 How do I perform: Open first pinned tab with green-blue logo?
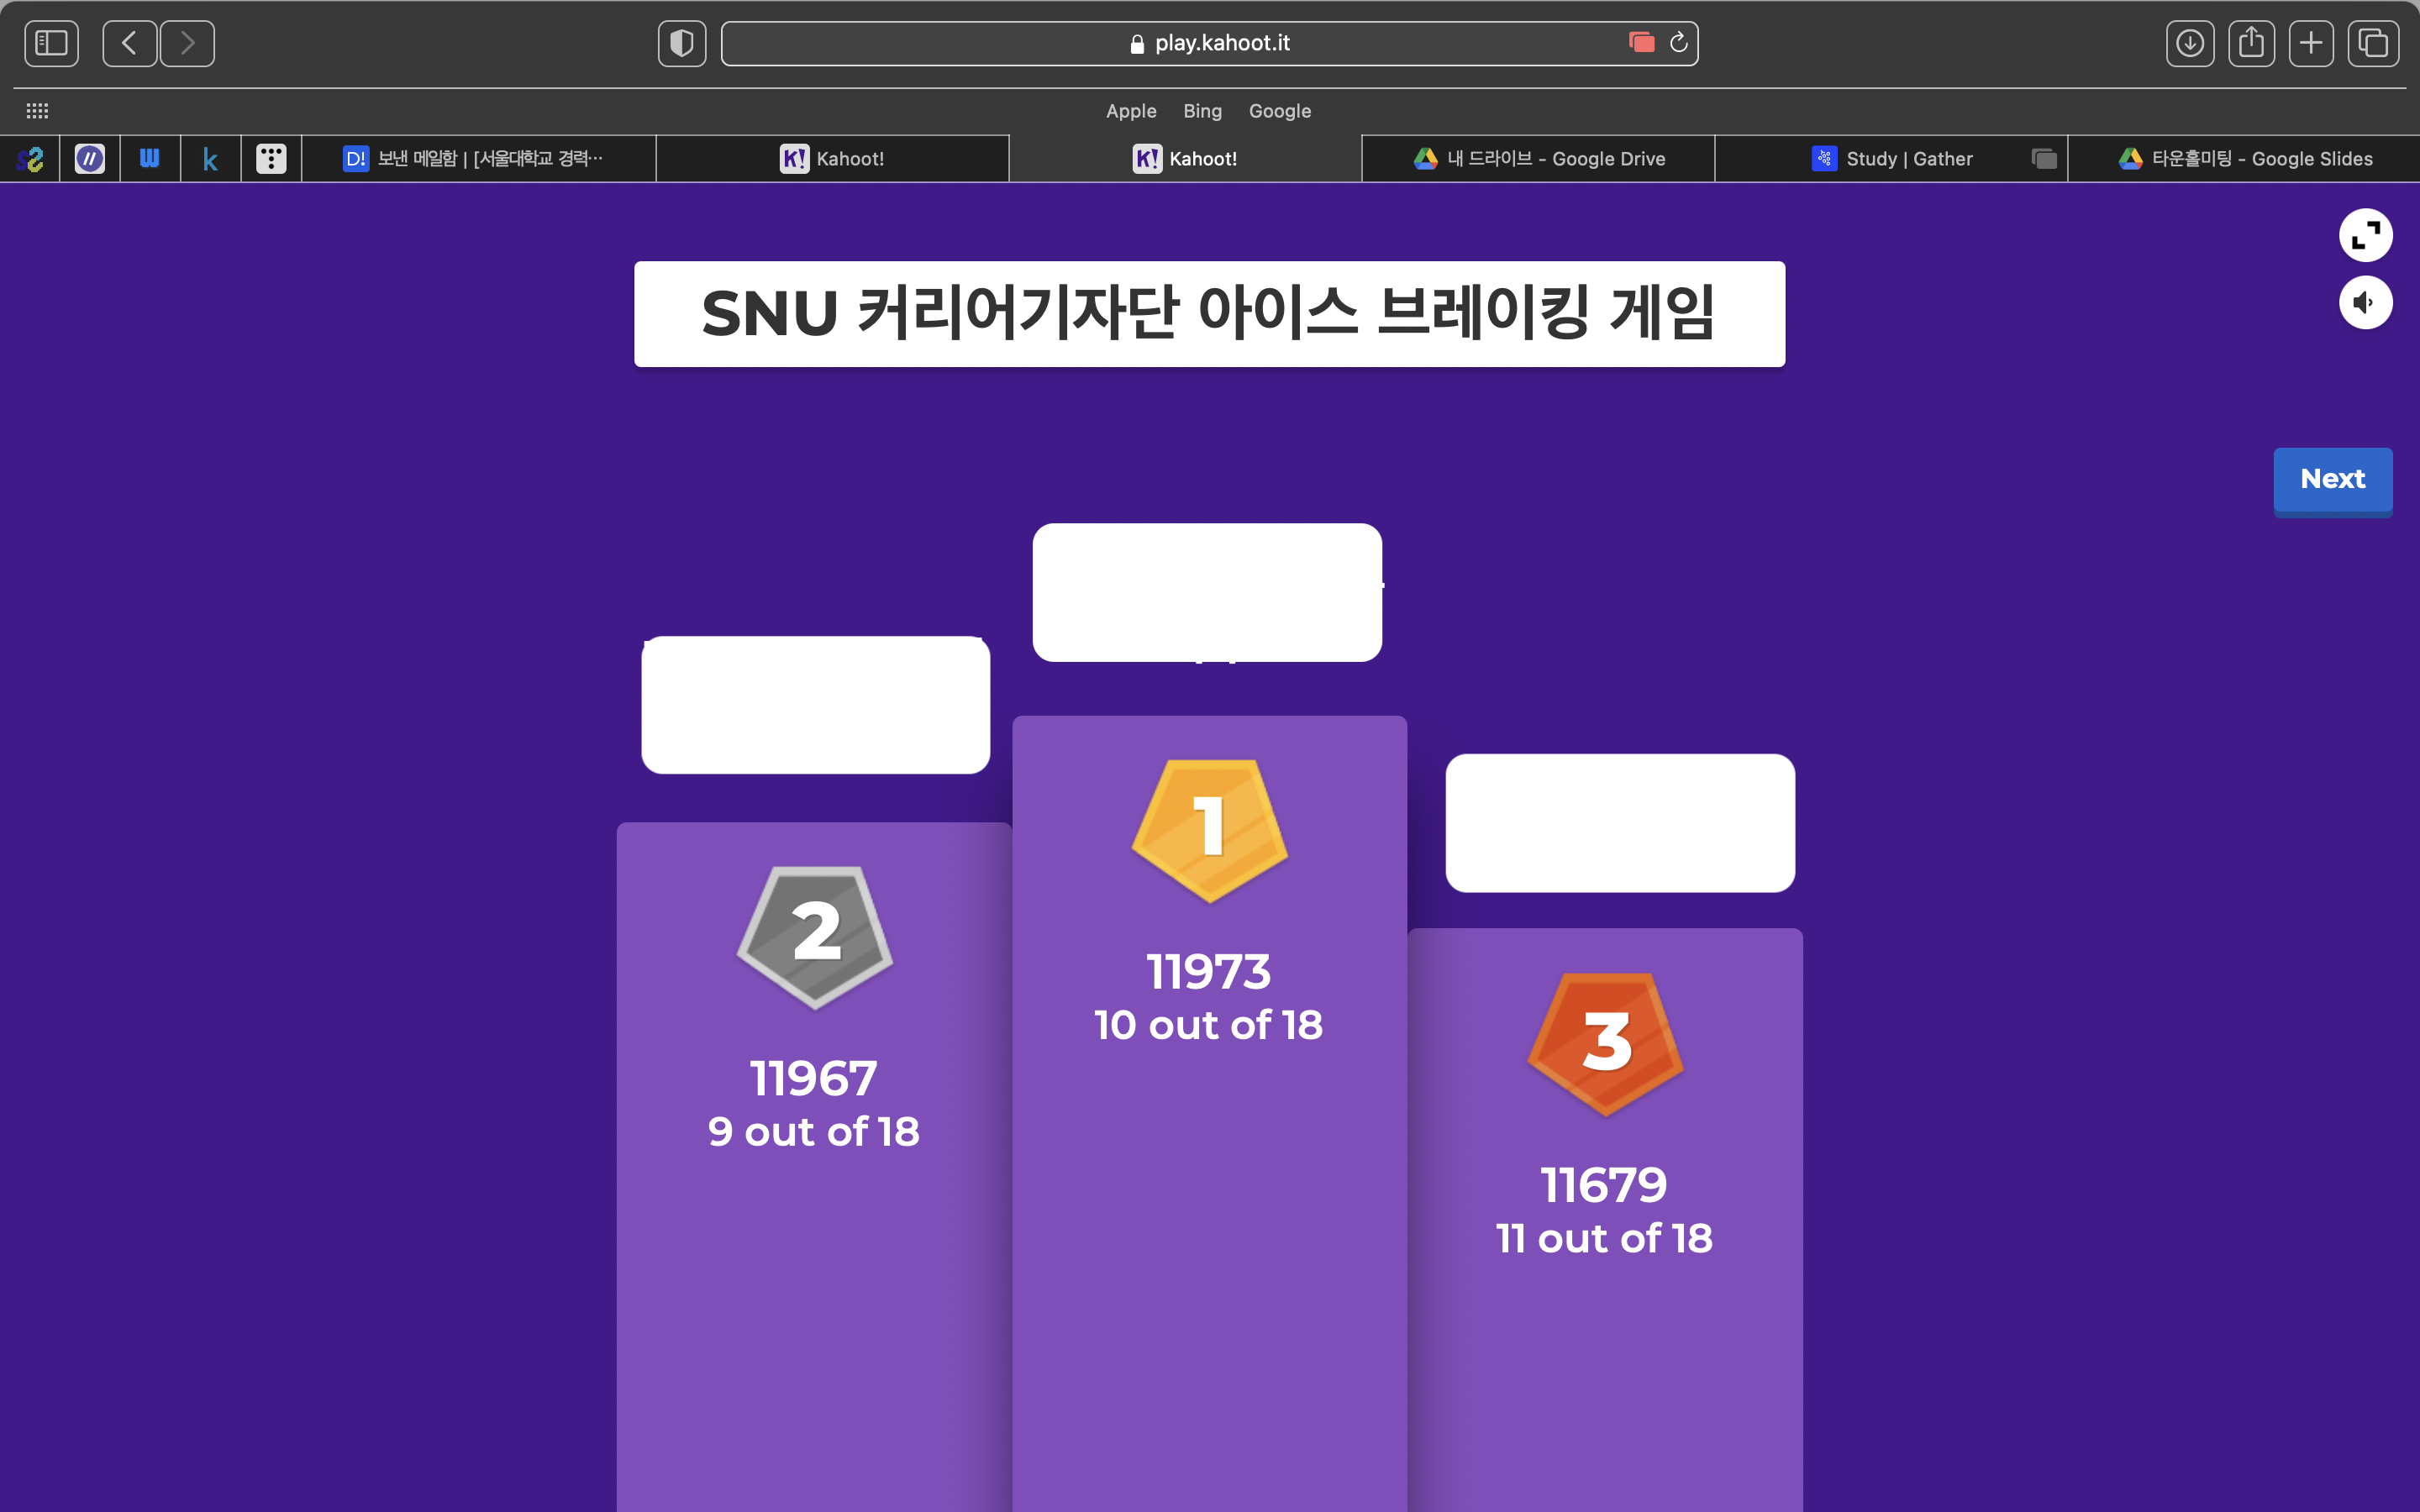click(x=30, y=158)
